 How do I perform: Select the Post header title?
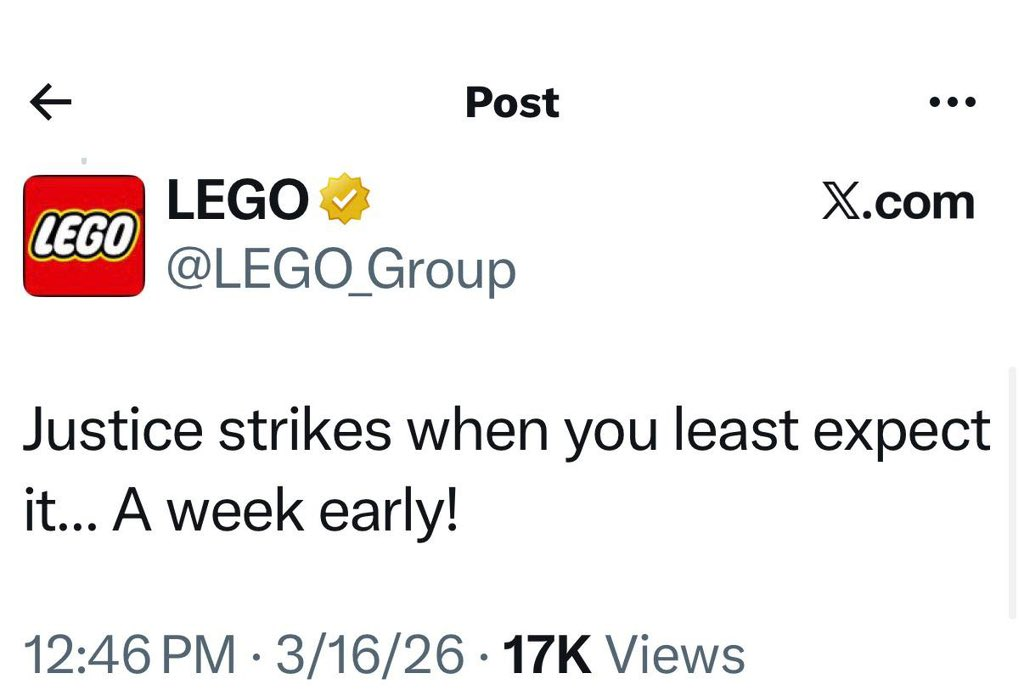tap(512, 102)
